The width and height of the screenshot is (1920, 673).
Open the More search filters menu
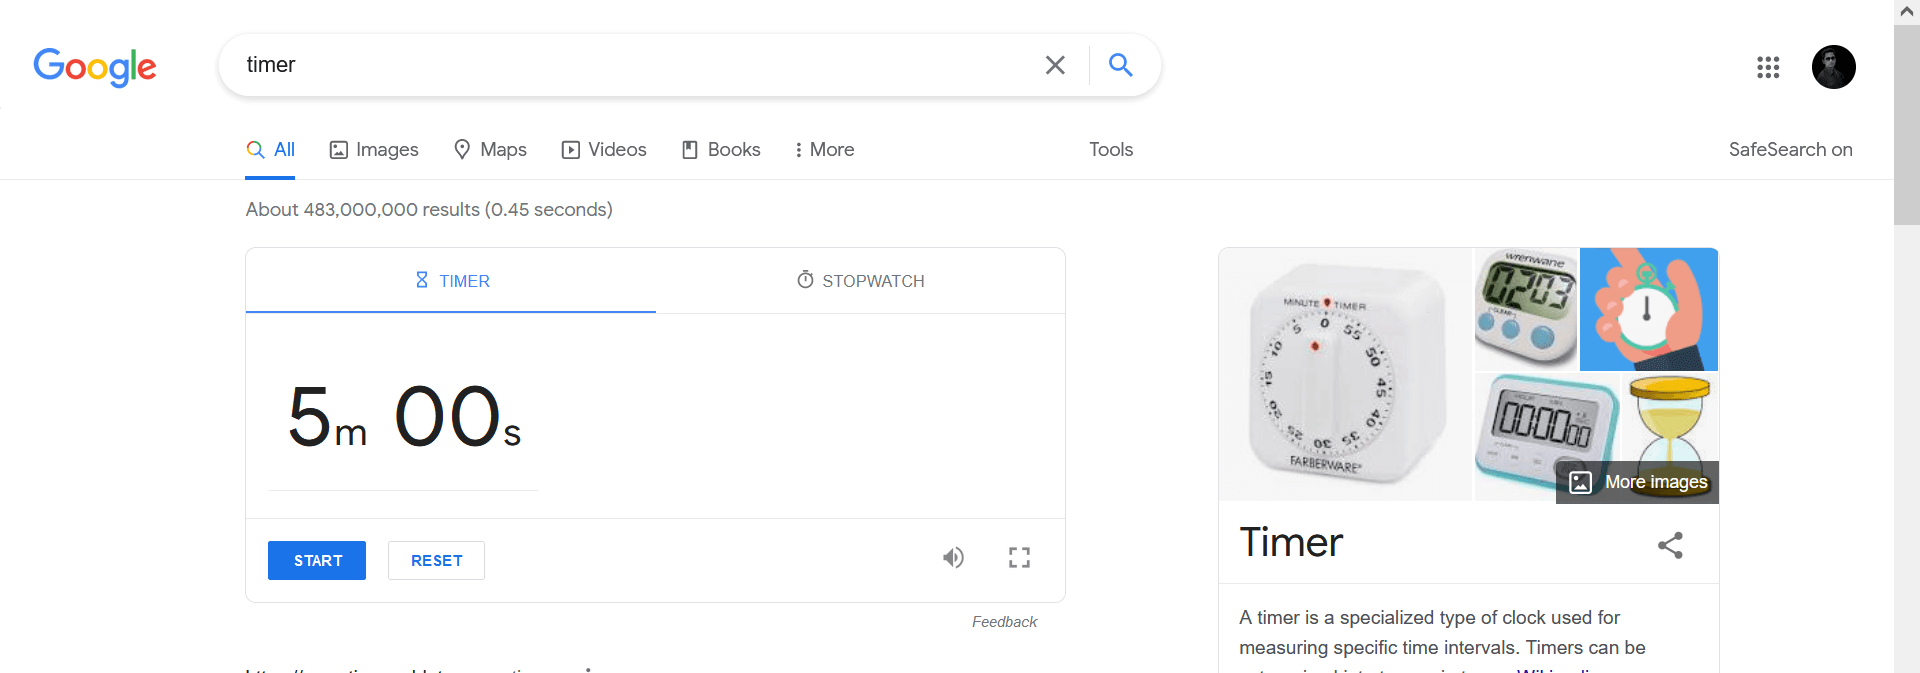824,149
